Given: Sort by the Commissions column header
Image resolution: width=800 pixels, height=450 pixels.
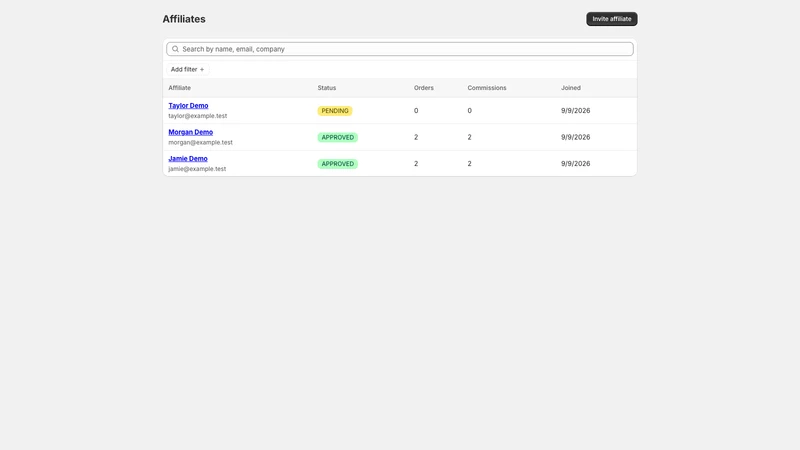Looking at the screenshot, I should [x=487, y=88].
